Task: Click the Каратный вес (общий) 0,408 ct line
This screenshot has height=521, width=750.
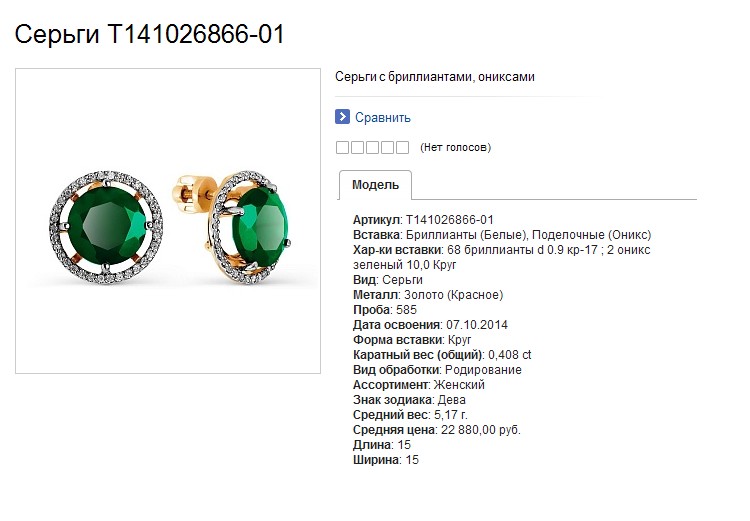Action: [442, 355]
